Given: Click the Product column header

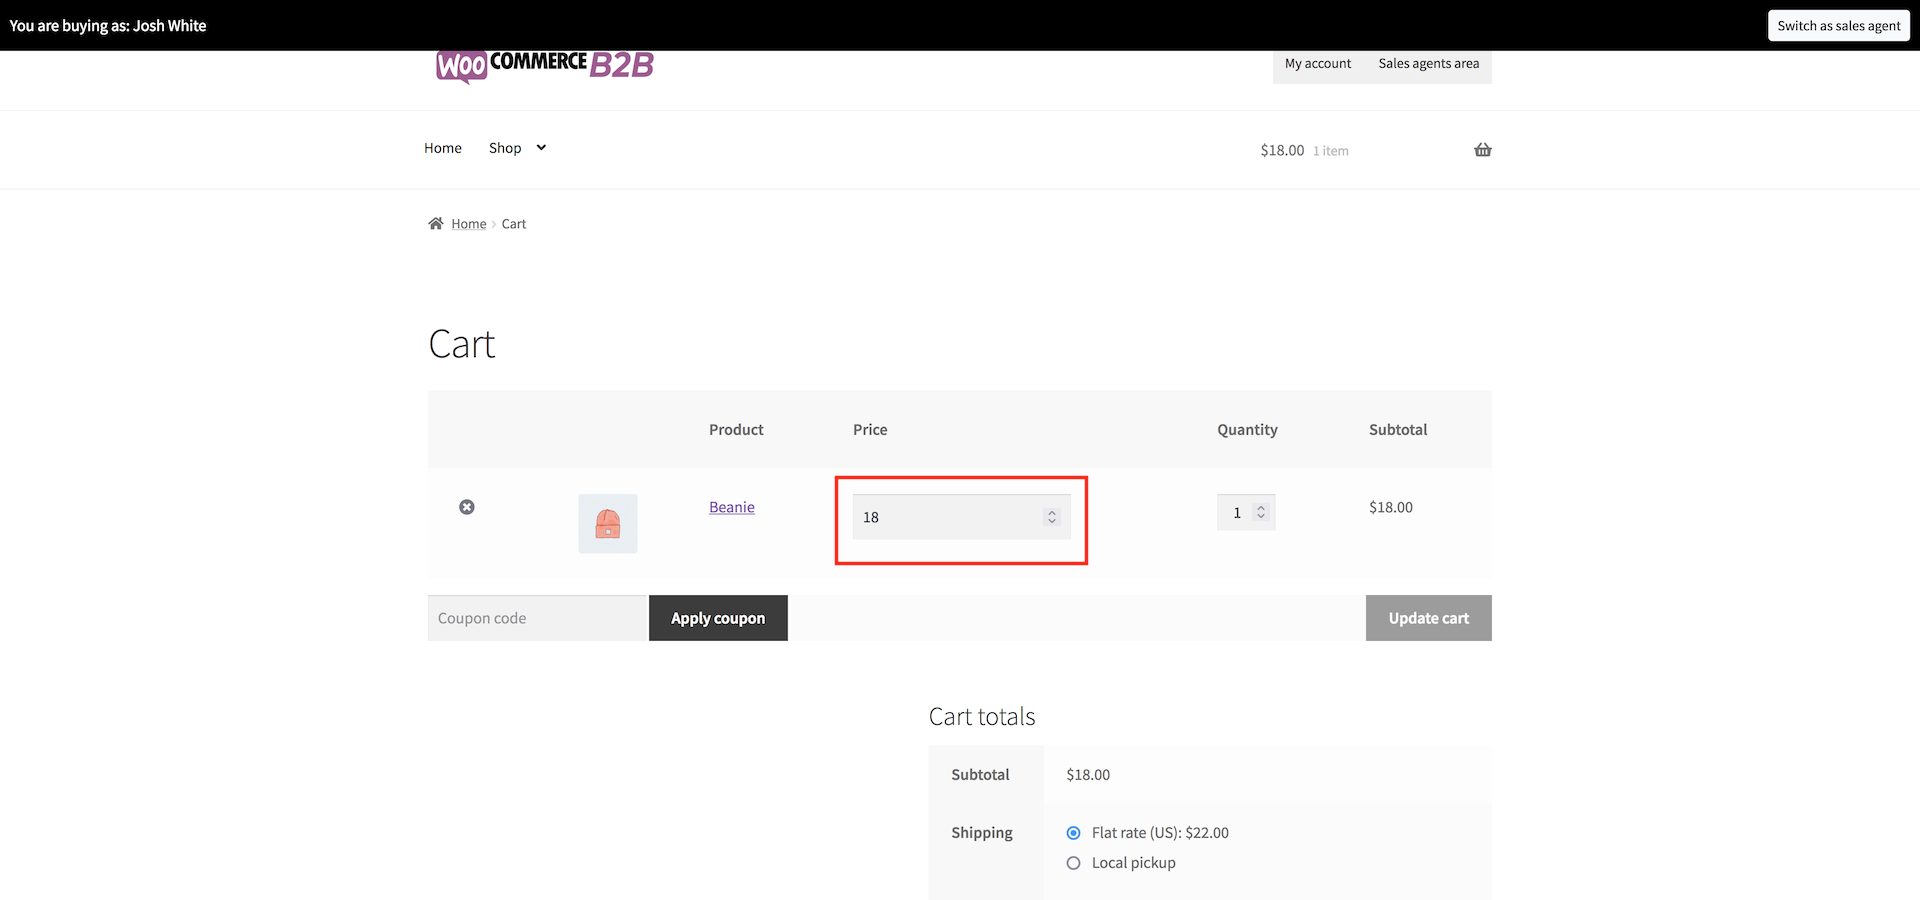Looking at the screenshot, I should [736, 429].
